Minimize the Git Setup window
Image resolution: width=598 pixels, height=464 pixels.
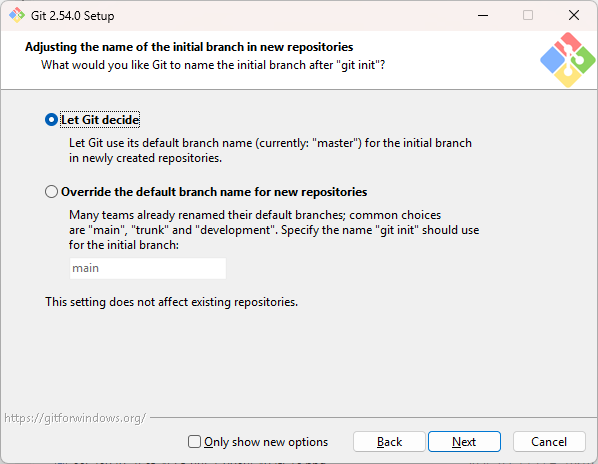(483, 15)
